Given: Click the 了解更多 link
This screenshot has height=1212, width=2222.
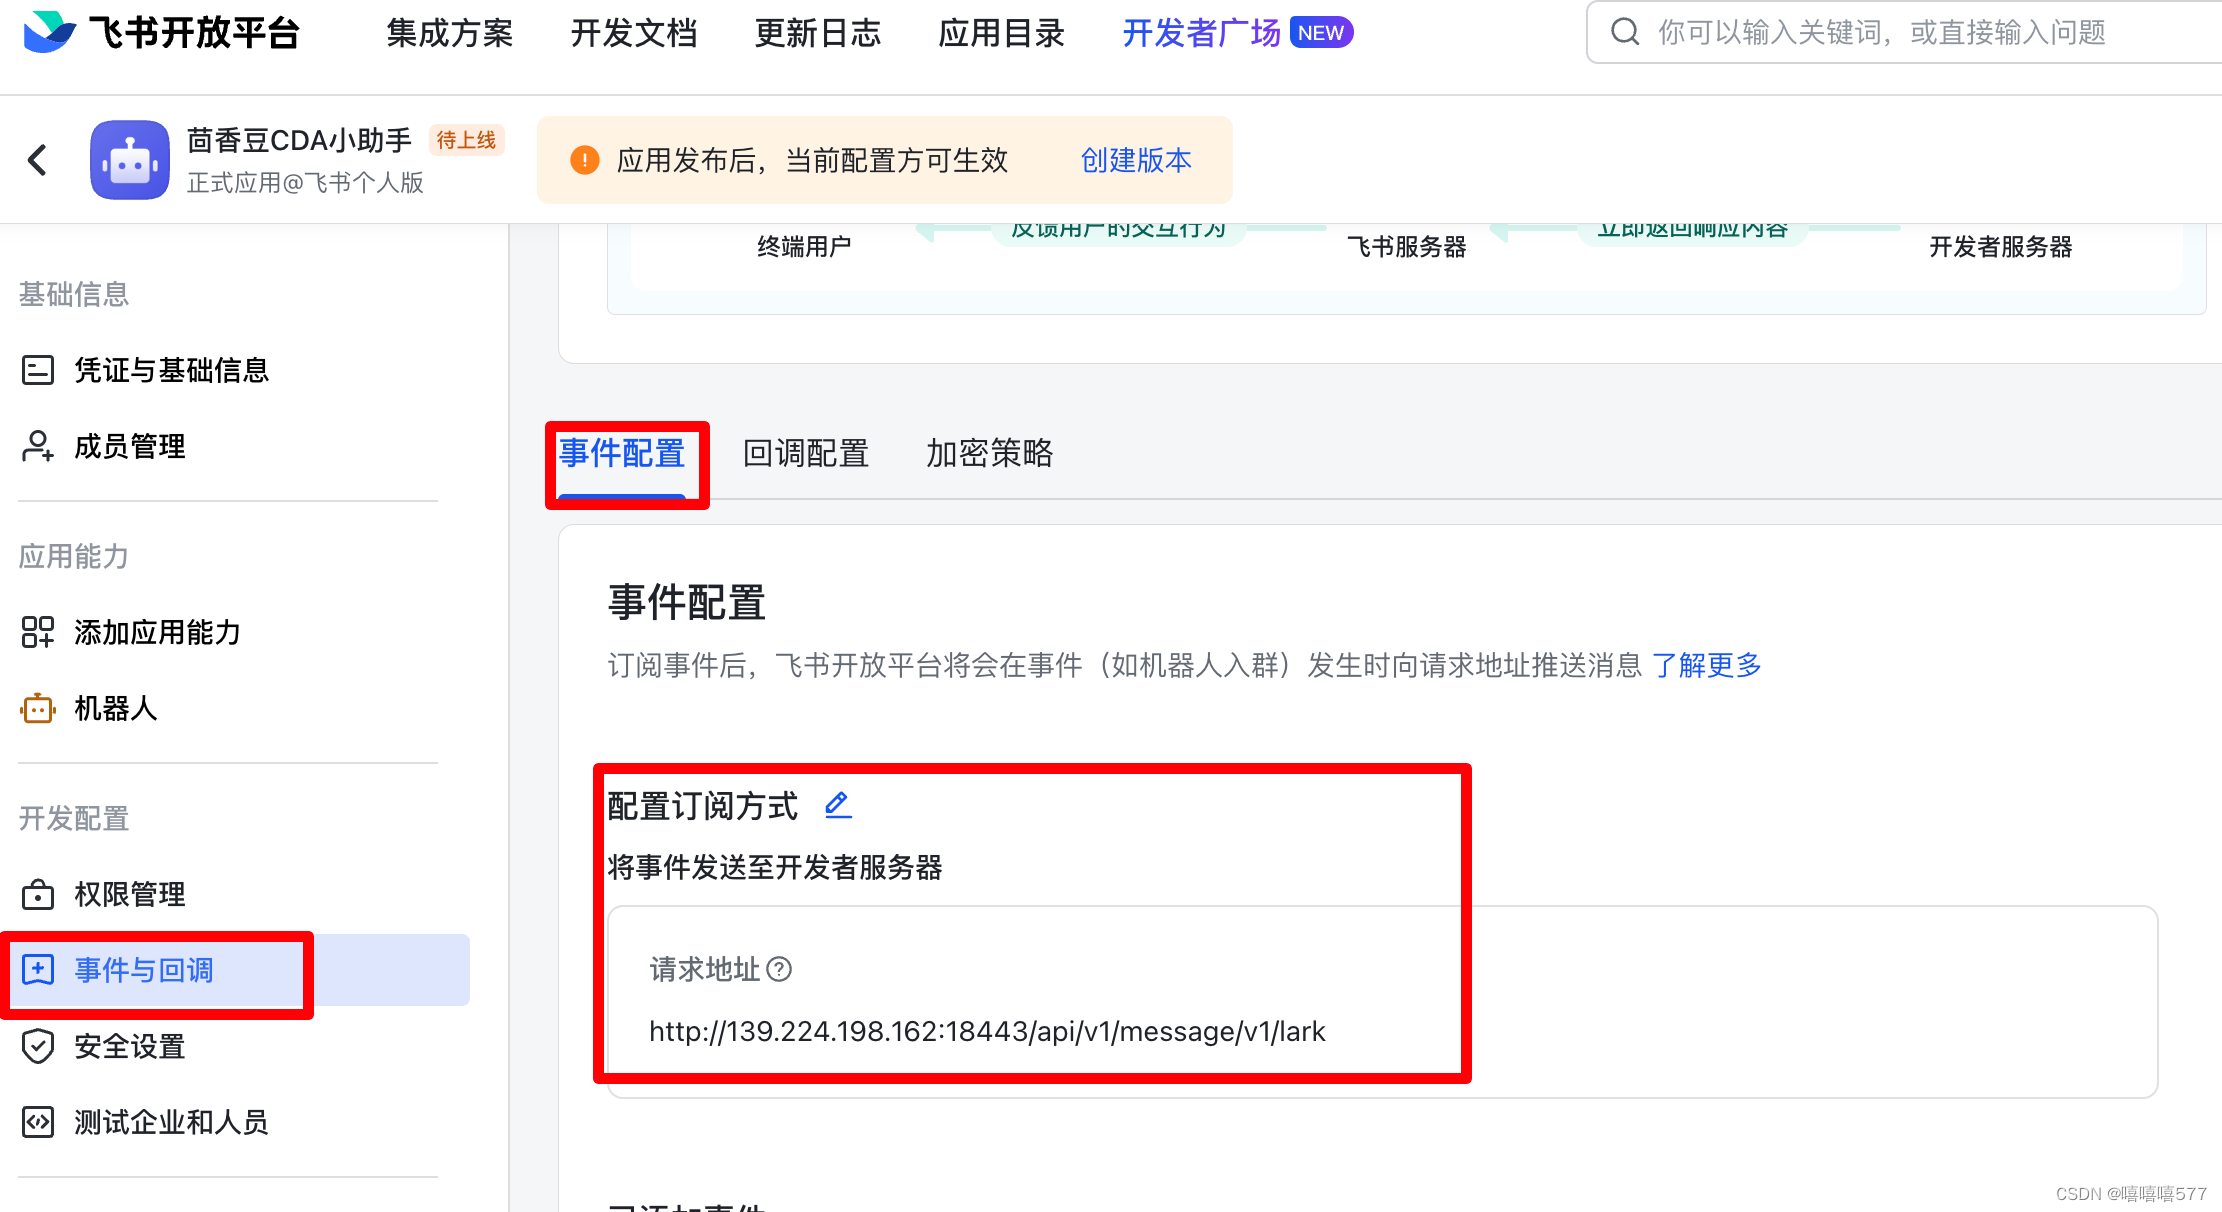Looking at the screenshot, I should 1706,665.
